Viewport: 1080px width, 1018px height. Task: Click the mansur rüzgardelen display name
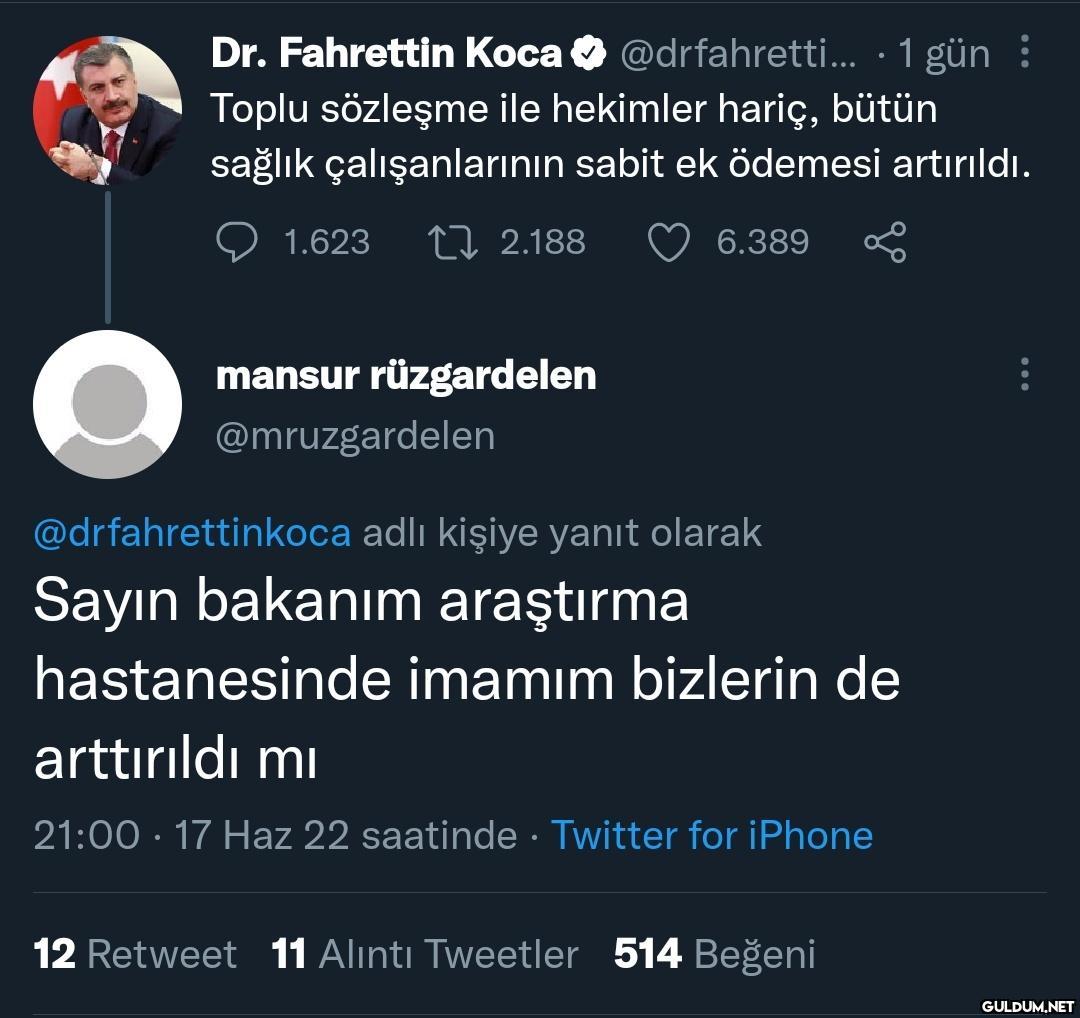point(406,376)
